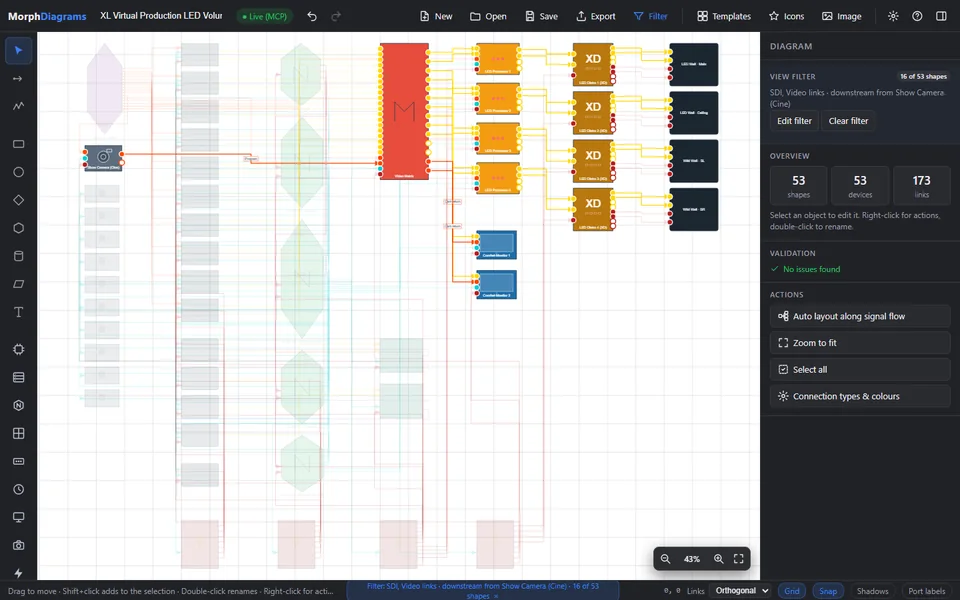The width and height of the screenshot is (960, 600).
Task: Select the clock device tool
Action: pos(18,489)
